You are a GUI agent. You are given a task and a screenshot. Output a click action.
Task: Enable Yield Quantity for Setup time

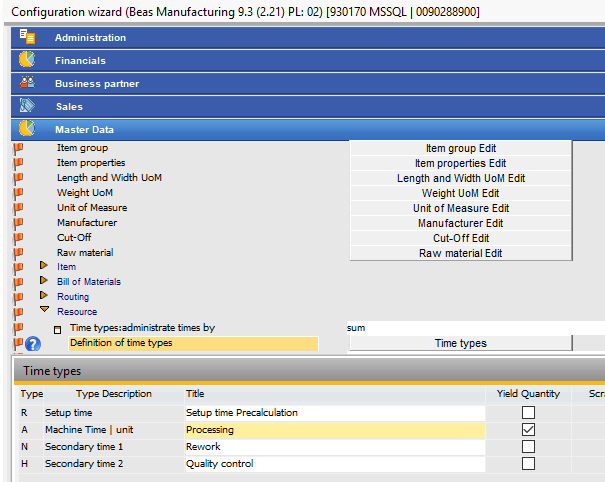(528, 413)
